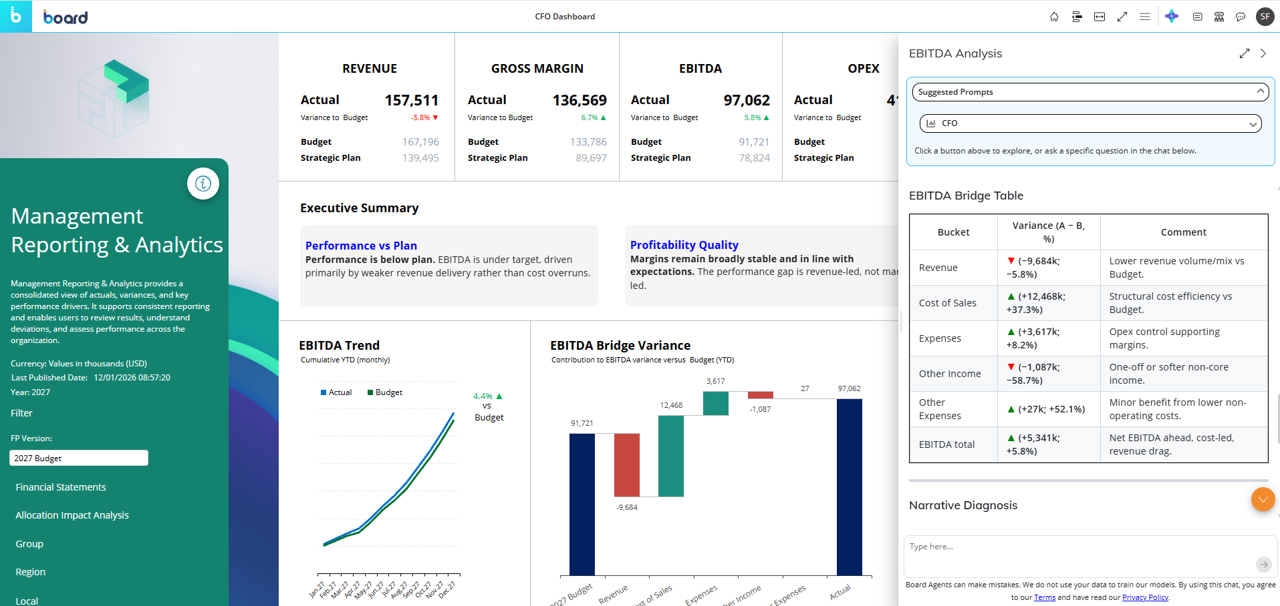Expand the EBITDA Analysis panel to full size
This screenshot has height=606, width=1280.
(x=1244, y=54)
